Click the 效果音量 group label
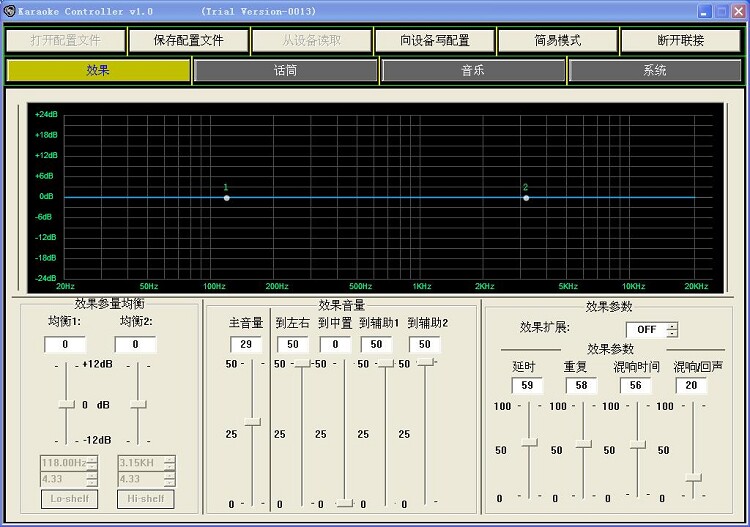The height and width of the screenshot is (527, 750). 342,305
